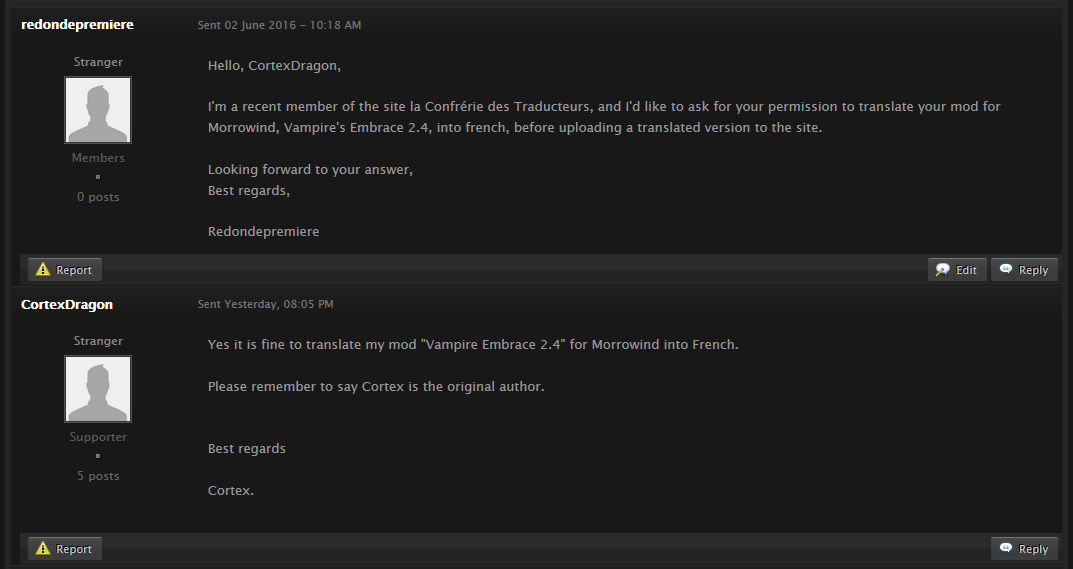Click the reputation pip under the Members label
This screenshot has width=1073, height=569.
coord(98,177)
